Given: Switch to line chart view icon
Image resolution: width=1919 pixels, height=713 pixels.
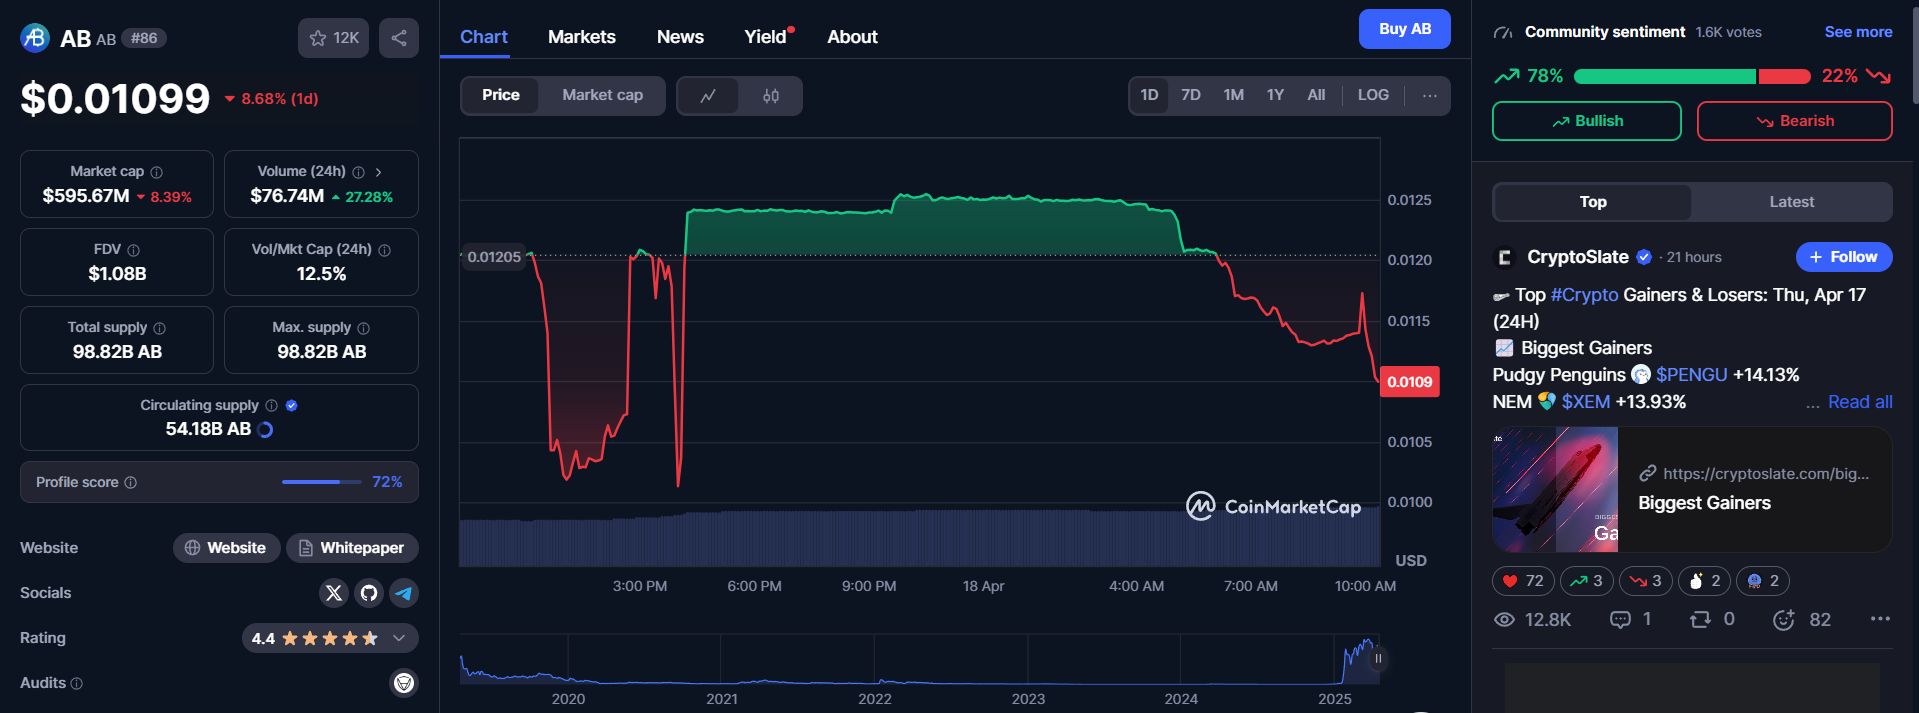Looking at the screenshot, I should pos(708,96).
